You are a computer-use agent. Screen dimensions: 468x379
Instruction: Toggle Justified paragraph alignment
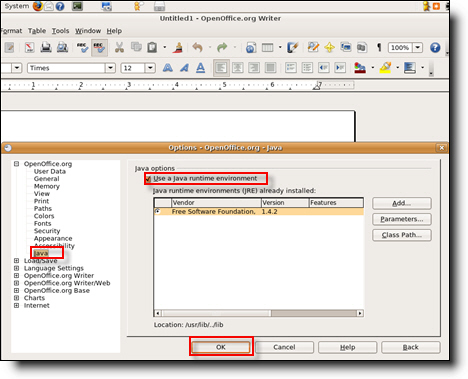(x=270, y=68)
